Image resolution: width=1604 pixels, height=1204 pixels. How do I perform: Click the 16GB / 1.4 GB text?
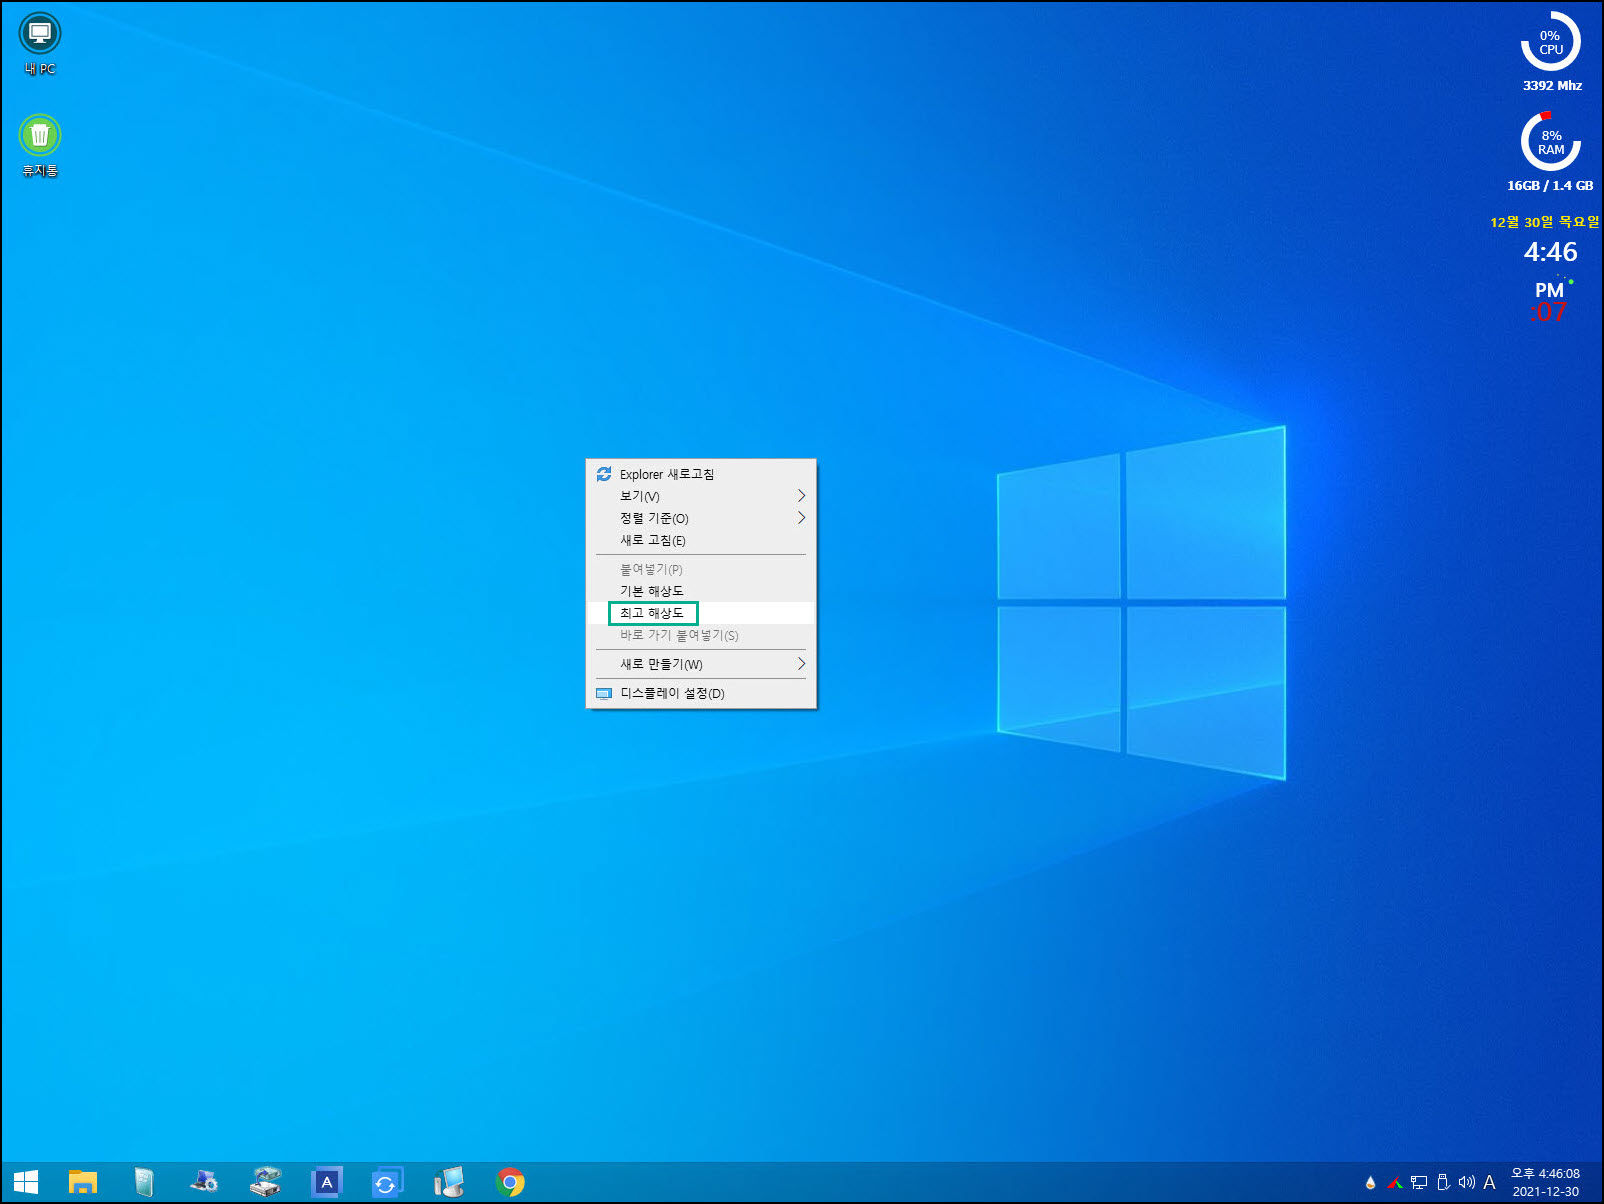[x=1550, y=186]
